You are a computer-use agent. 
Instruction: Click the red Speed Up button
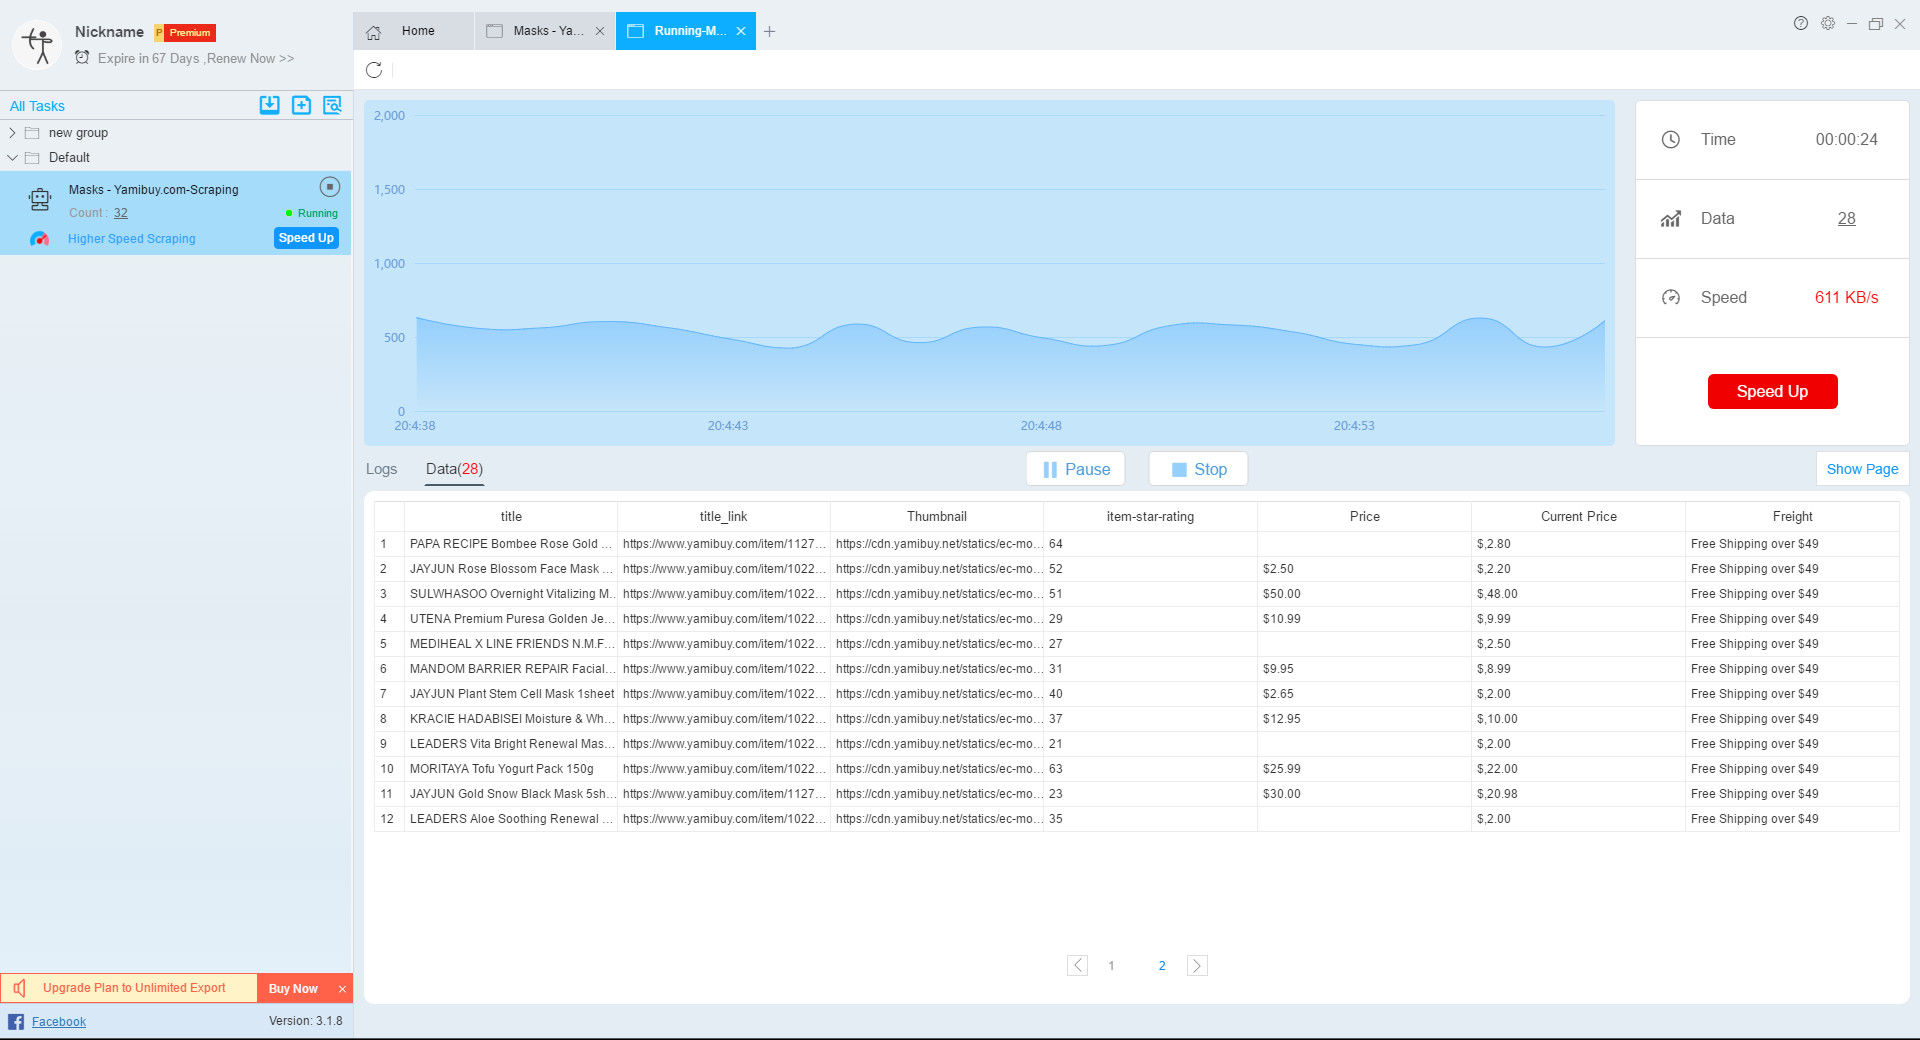pos(1772,392)
